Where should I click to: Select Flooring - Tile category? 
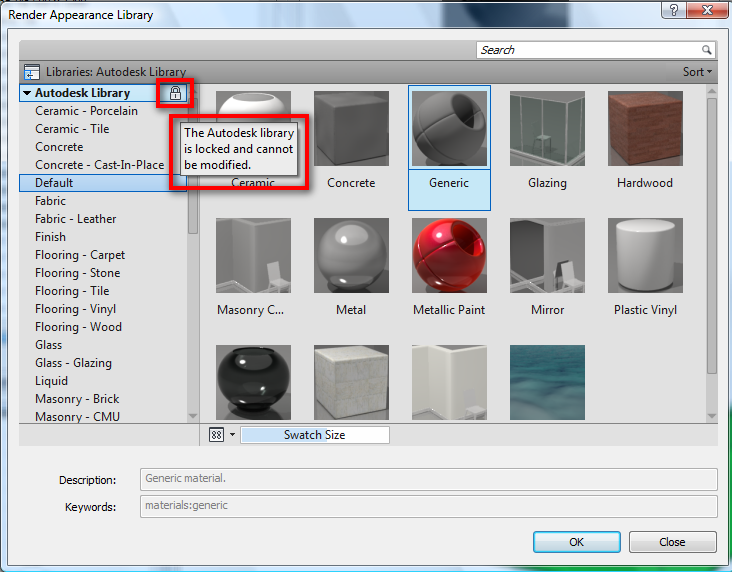click(x=72, y=291)
